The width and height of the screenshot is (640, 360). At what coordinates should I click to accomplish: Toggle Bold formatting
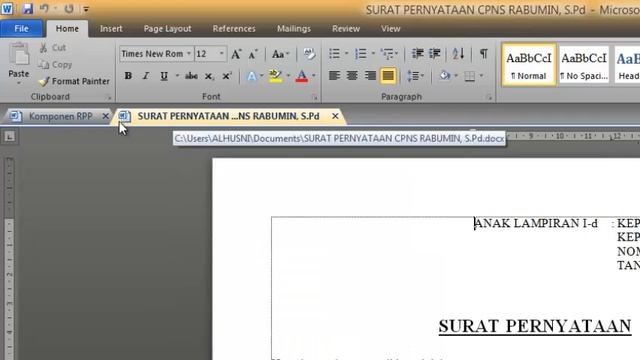coord(128,76)
